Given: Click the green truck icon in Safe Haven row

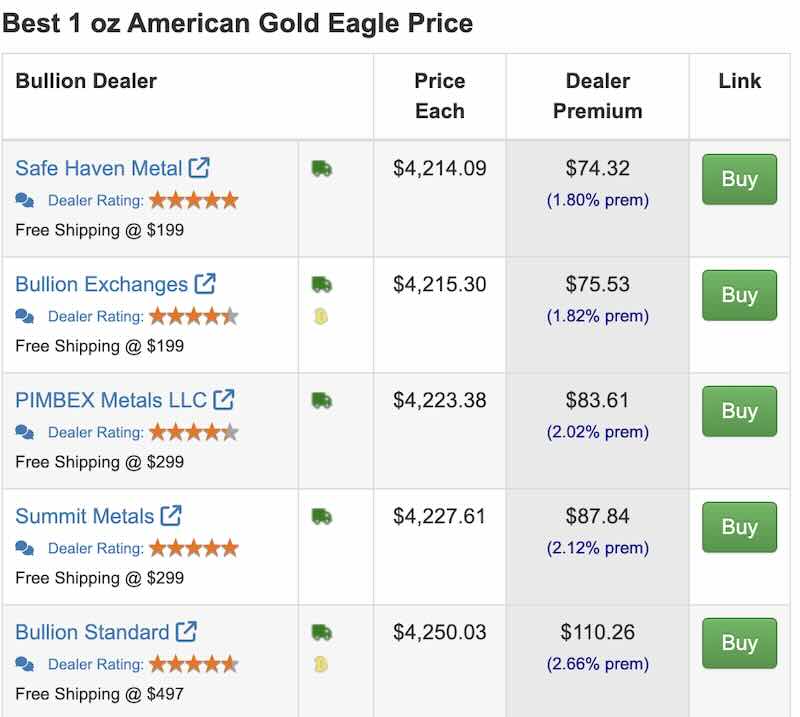Looking at the screenshot, I should coord(321,169).
